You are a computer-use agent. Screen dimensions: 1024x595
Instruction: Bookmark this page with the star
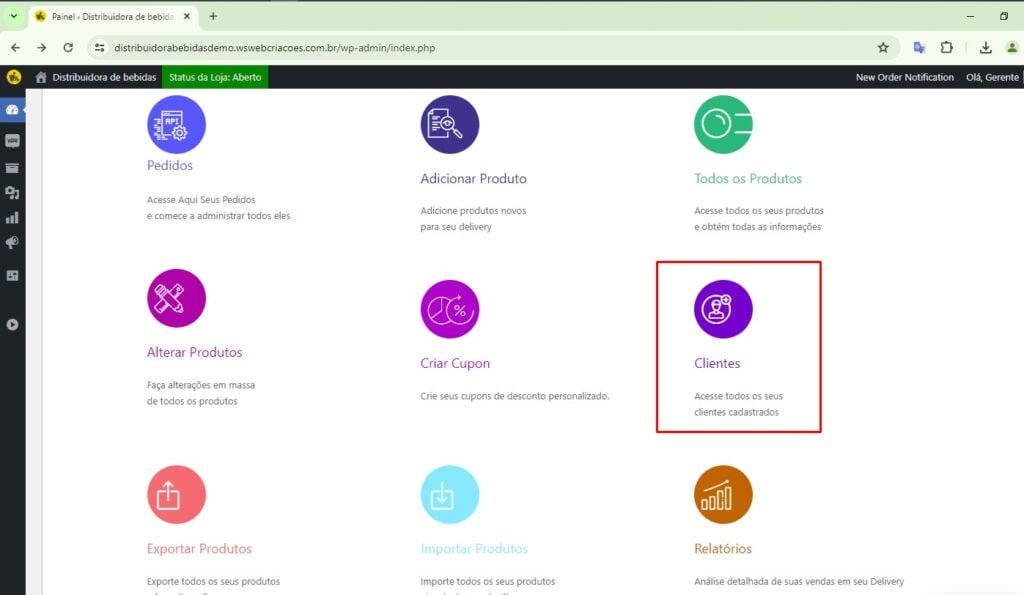coord(883,47)
